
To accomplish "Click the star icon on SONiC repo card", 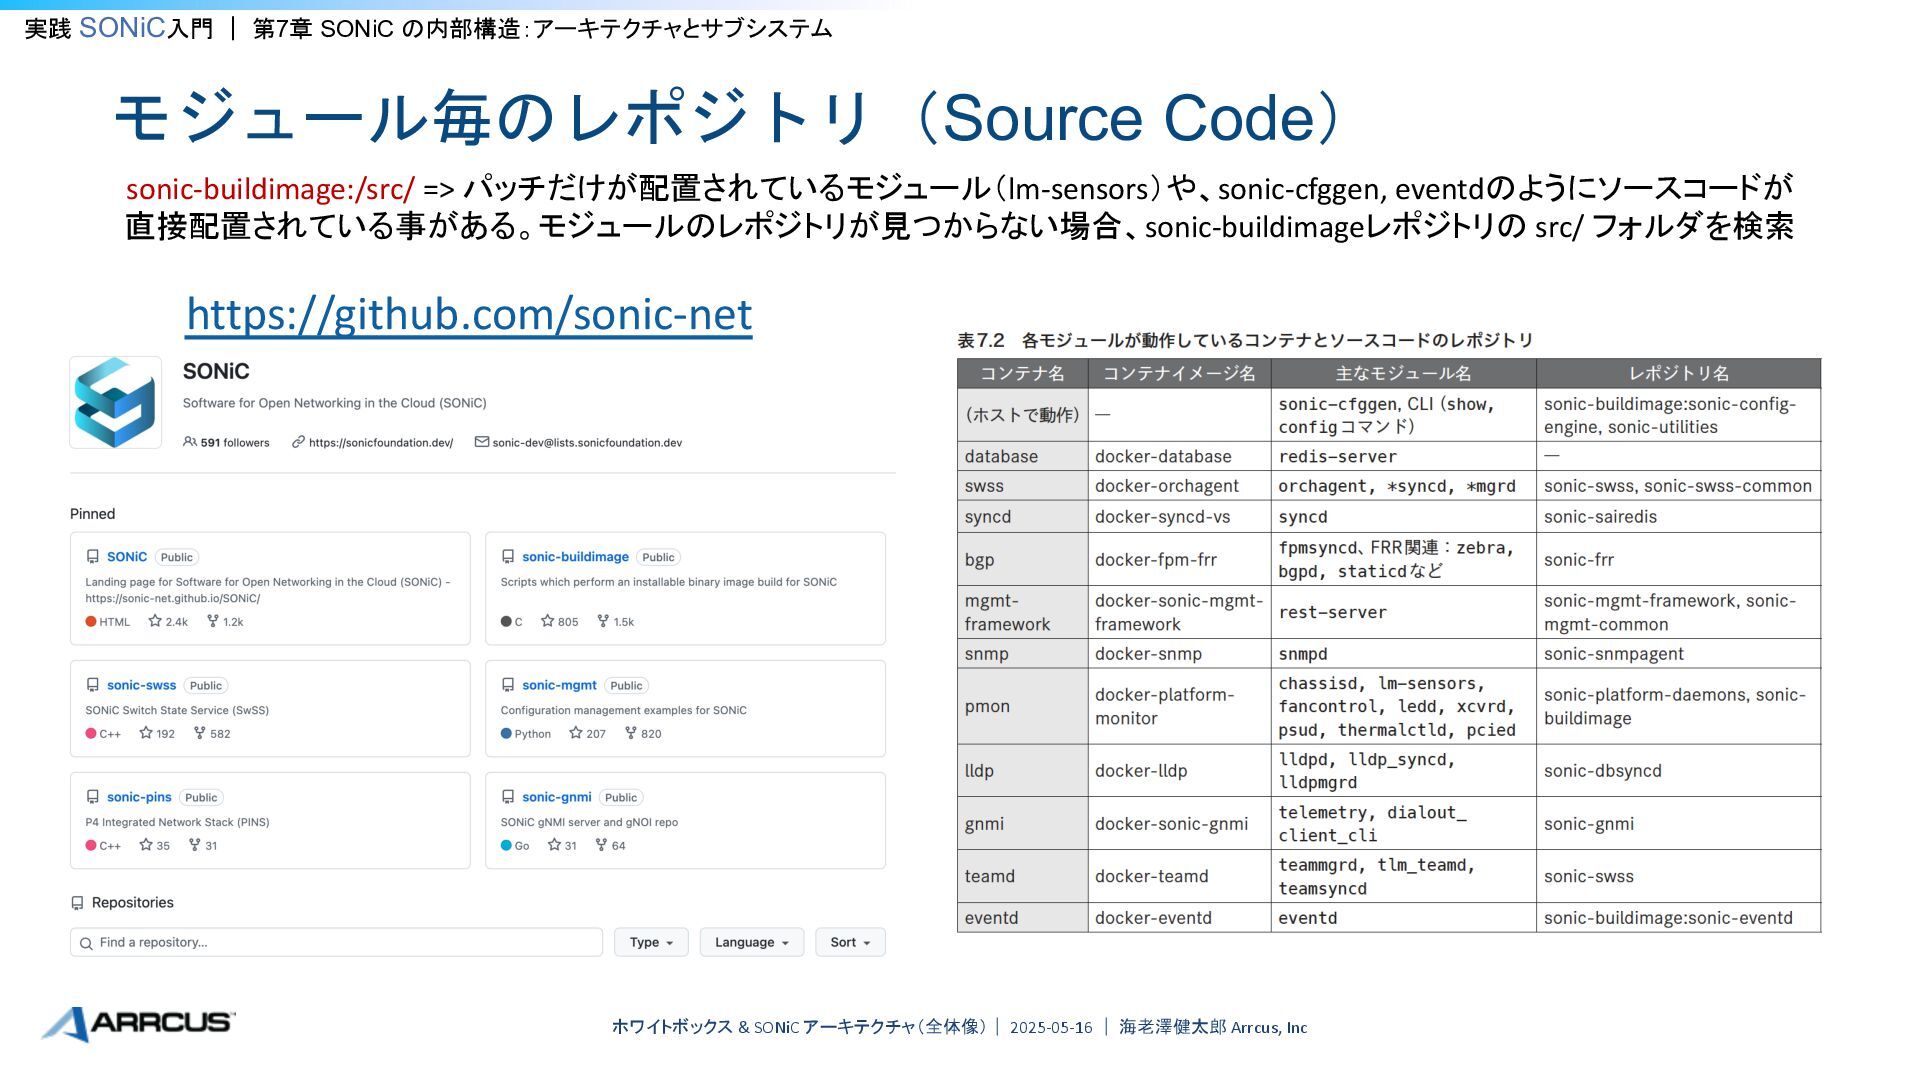I will 155,621.
